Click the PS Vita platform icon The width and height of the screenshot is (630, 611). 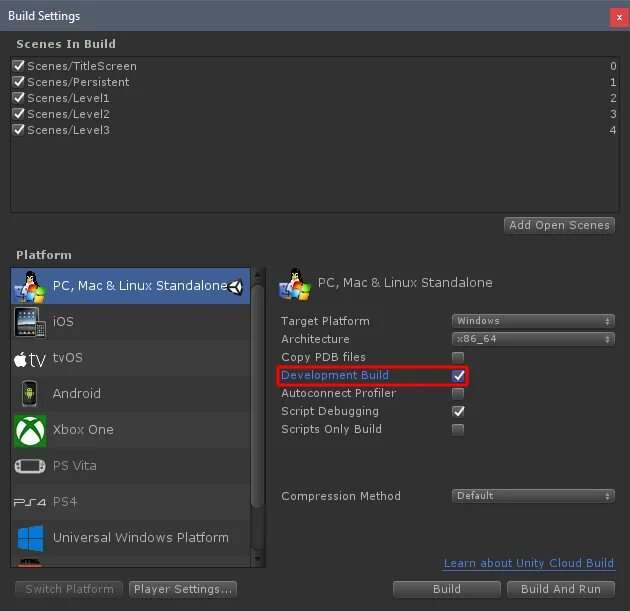pyautogui.click(x=30, y=466)
